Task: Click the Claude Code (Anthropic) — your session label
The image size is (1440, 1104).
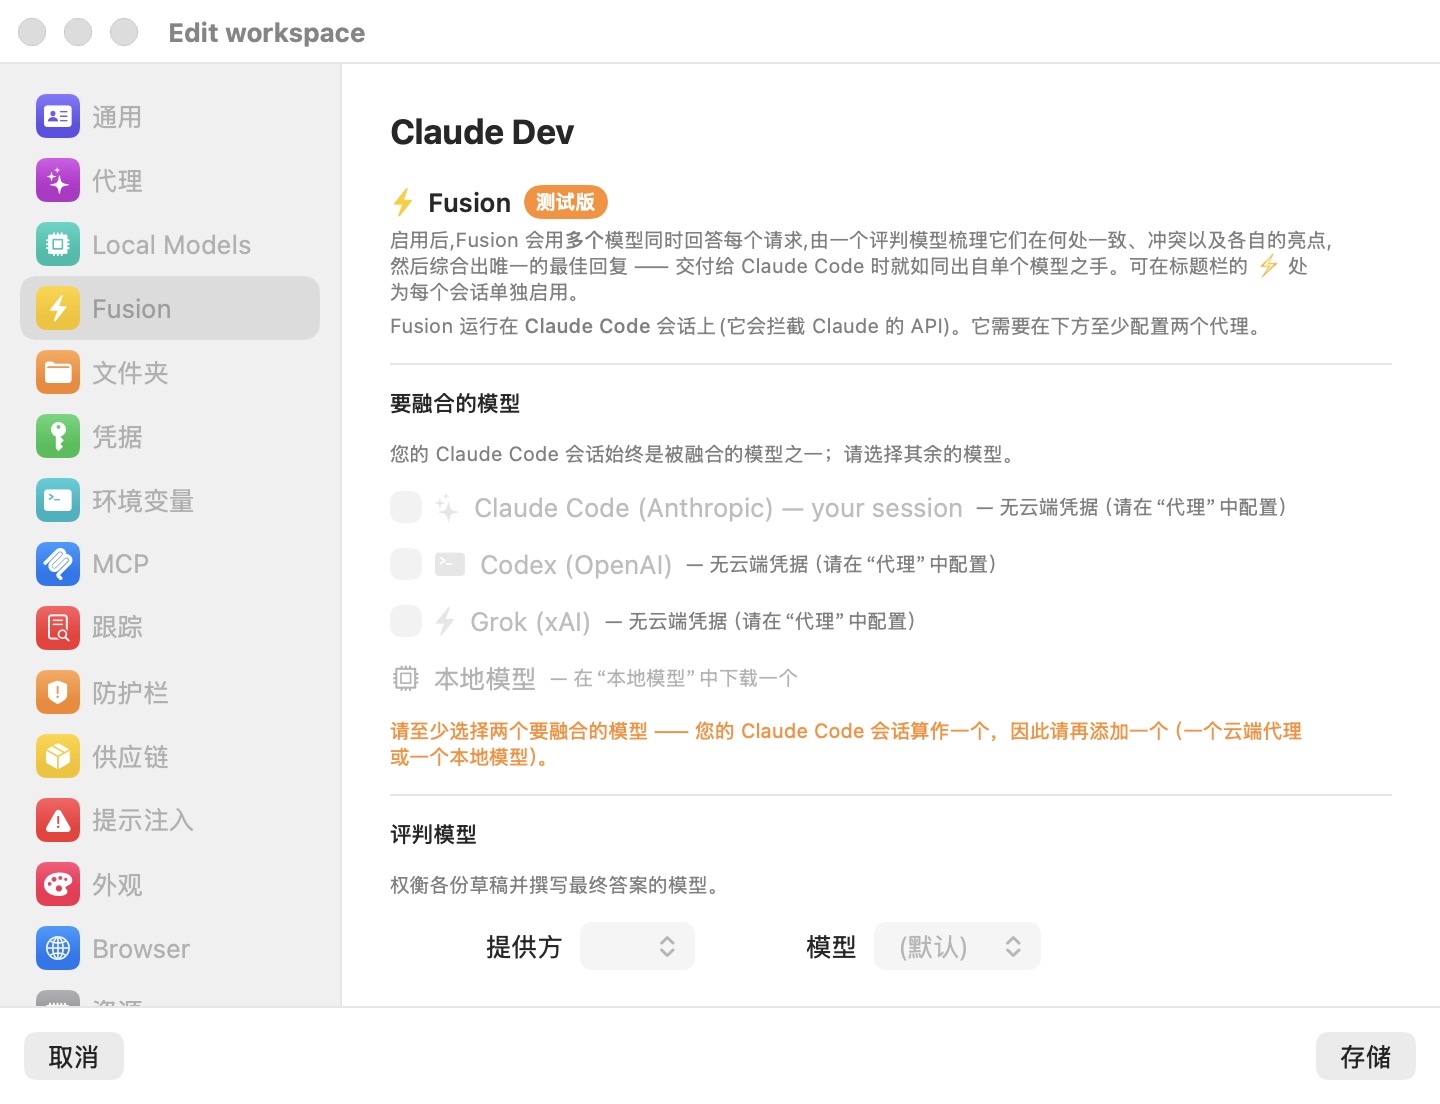Action: pos(718,508)
